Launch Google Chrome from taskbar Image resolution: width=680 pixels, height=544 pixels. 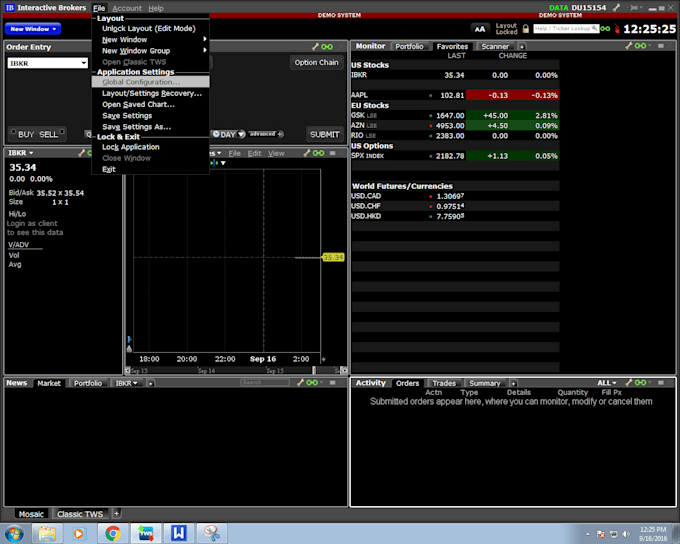pos(113,533)
